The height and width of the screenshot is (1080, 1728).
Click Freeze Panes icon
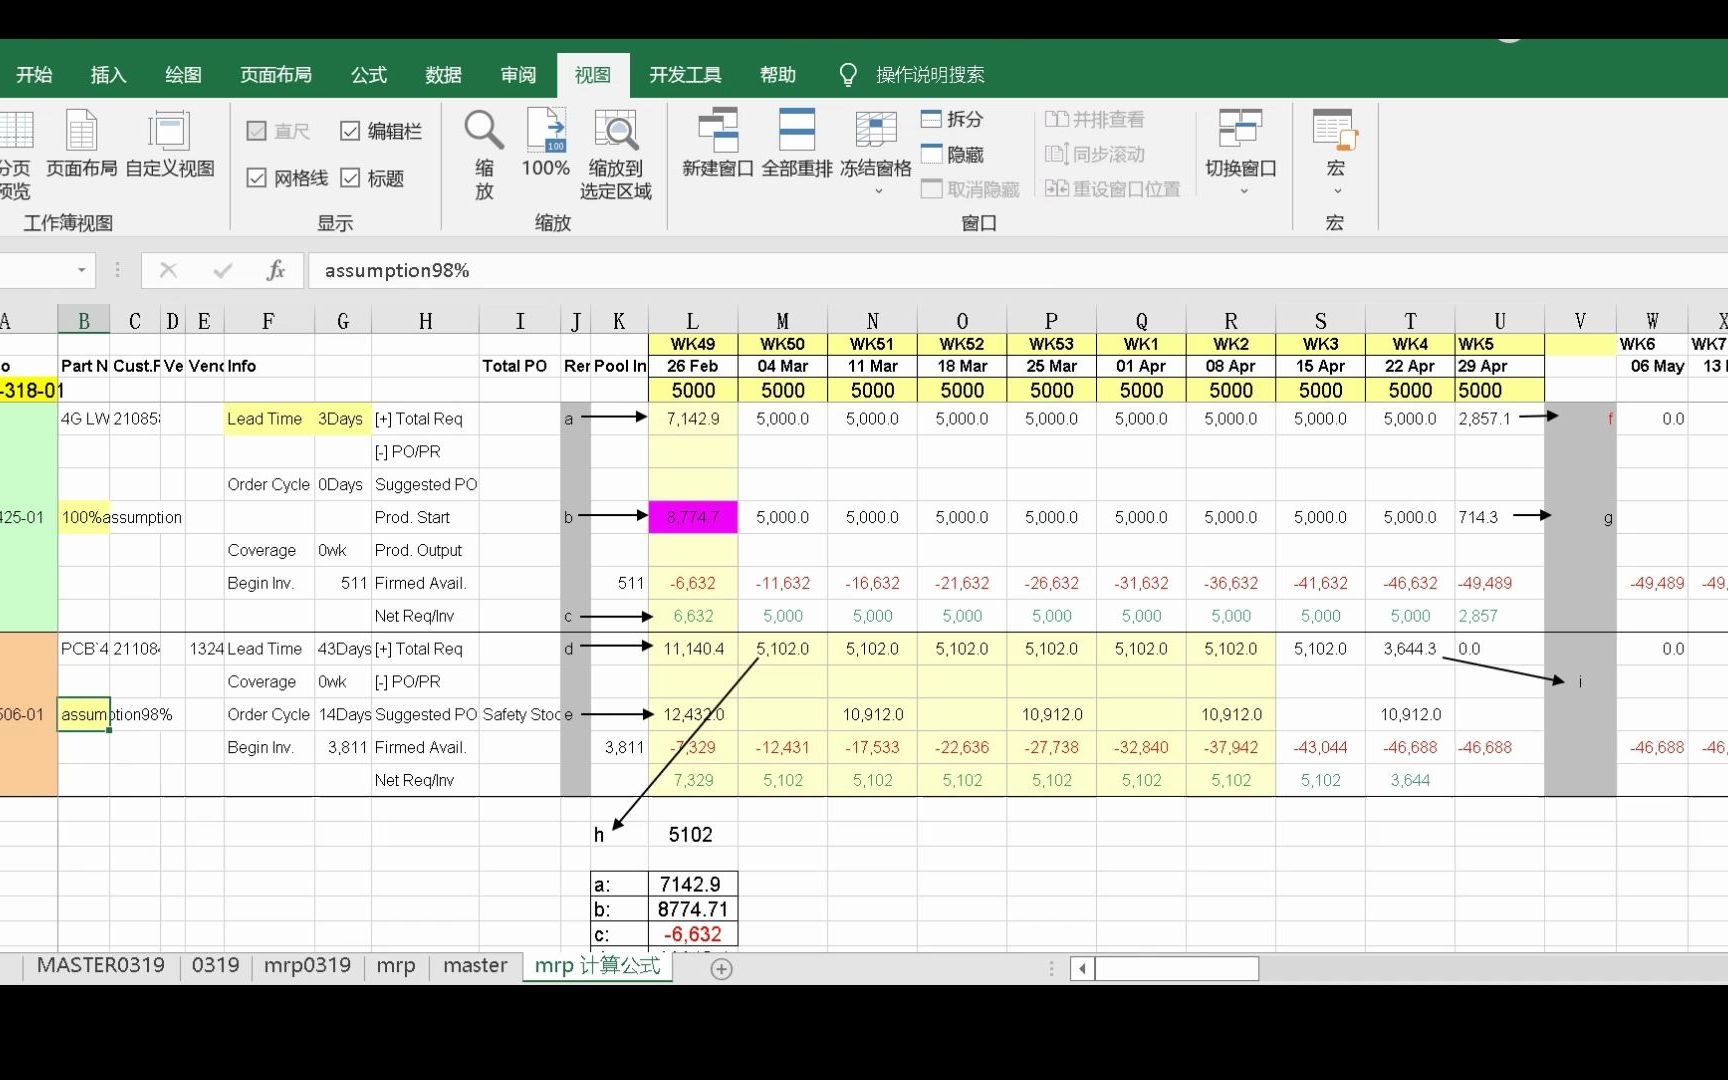[x=876, y=130]
